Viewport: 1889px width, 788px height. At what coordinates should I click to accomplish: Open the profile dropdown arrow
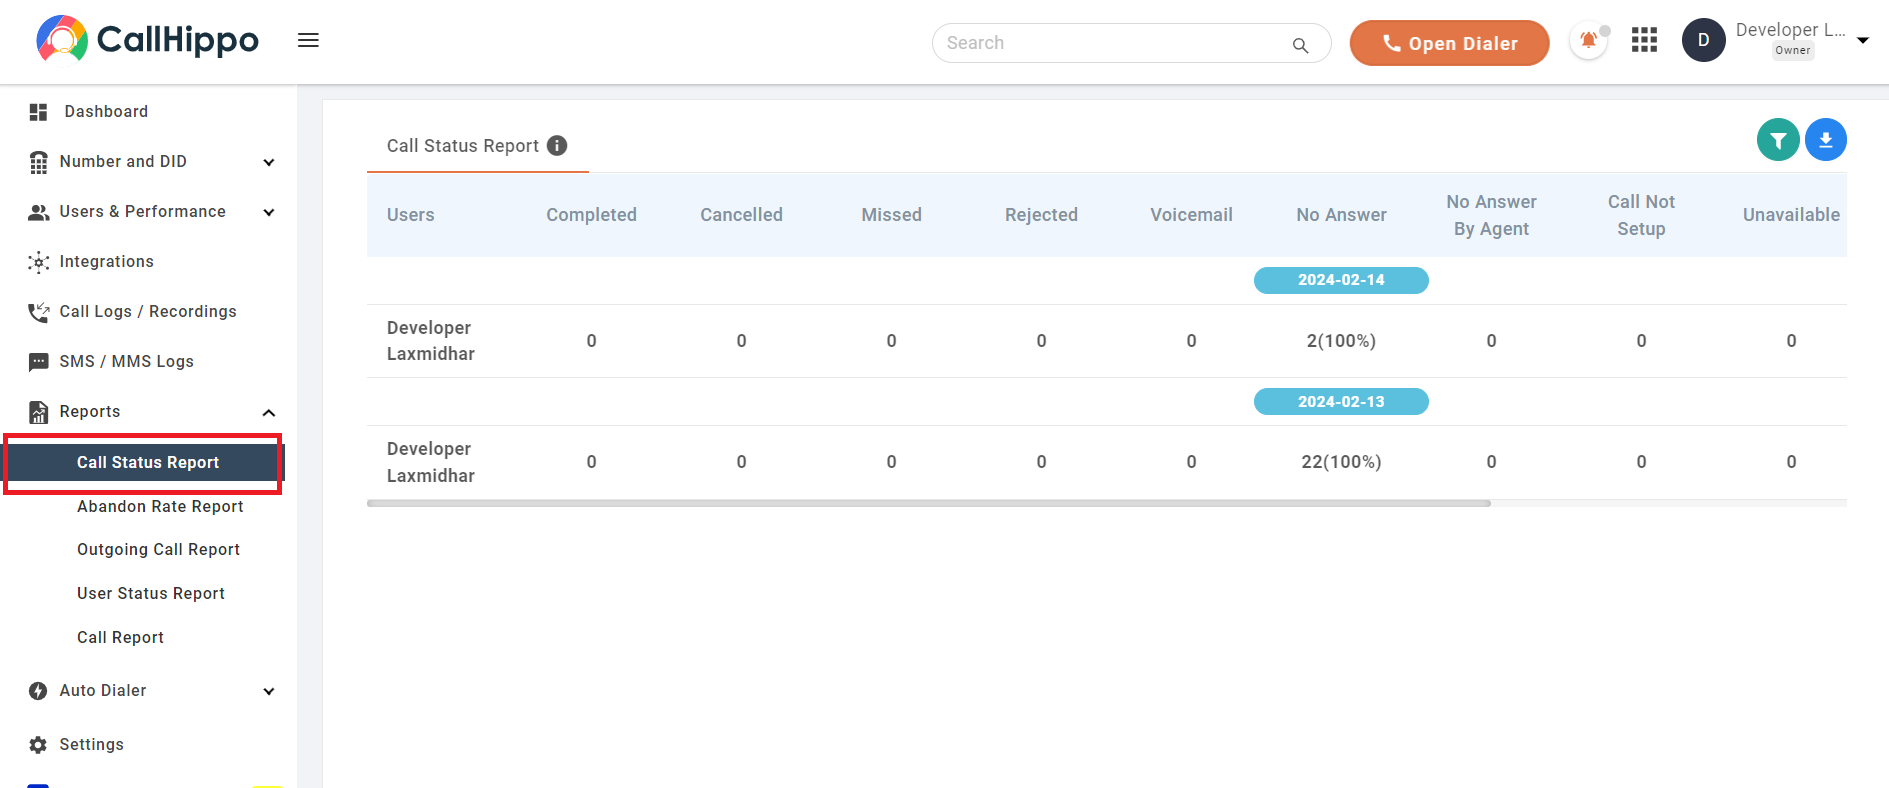pos(1863,41)
